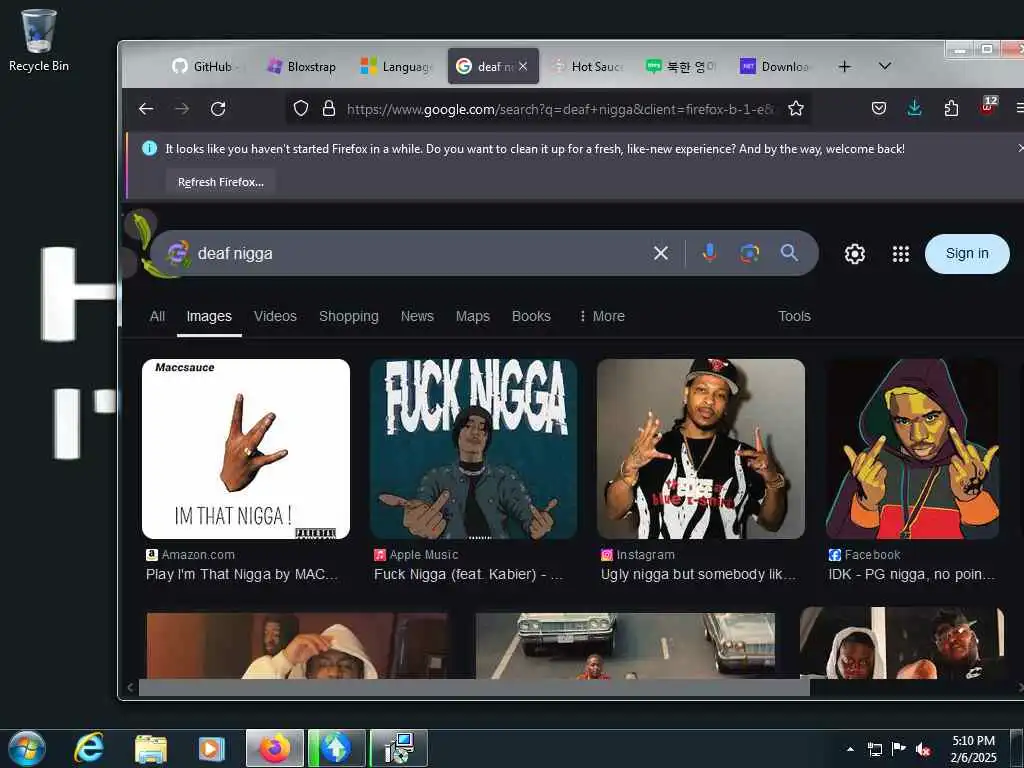This screenshot has height=768, width=1024.
Task: Start voice search with the microphone icon
Action: pos(709,253)
